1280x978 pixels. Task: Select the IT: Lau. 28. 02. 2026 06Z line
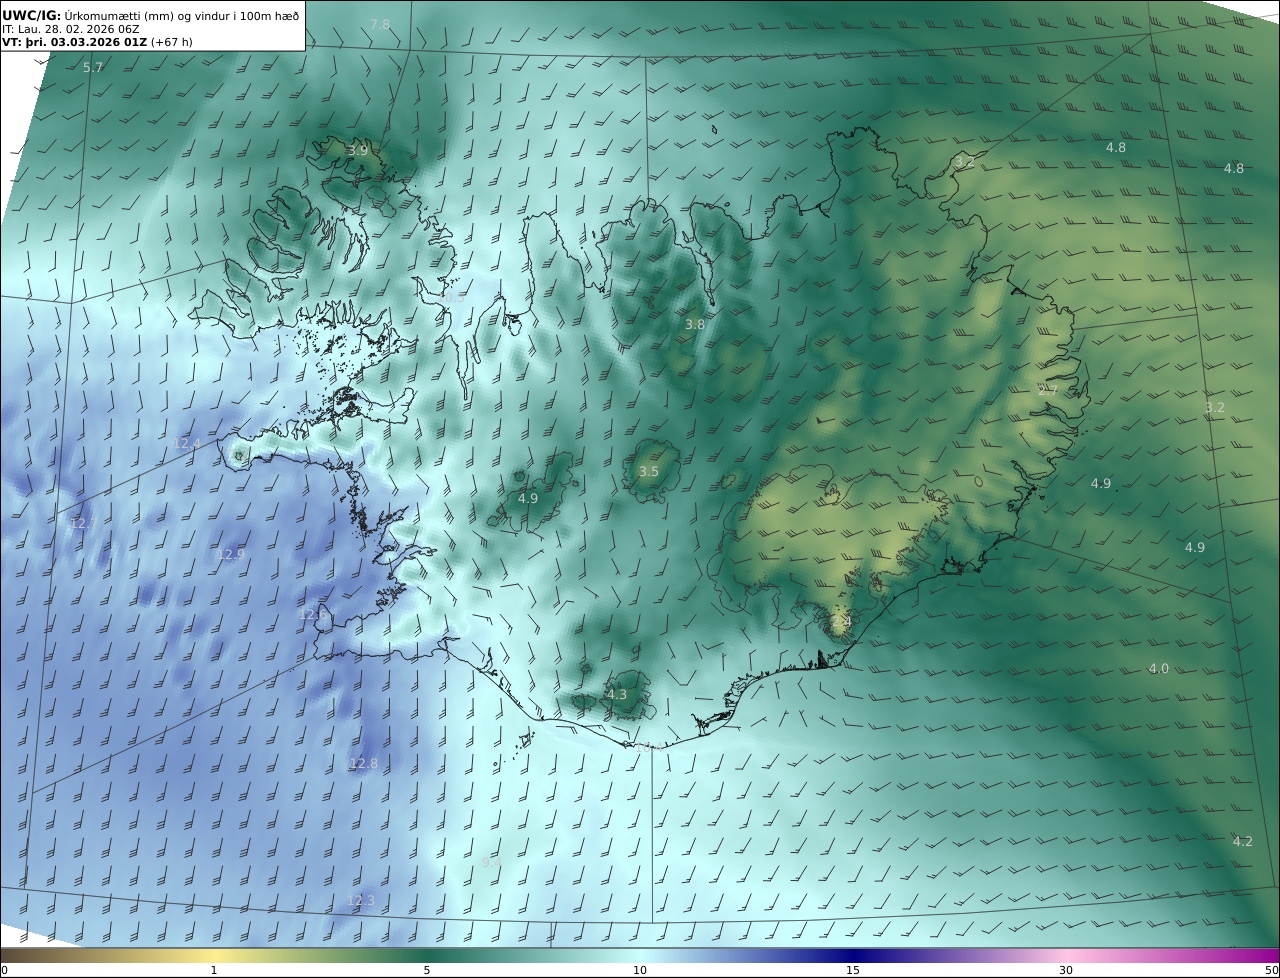coord(71,29)
